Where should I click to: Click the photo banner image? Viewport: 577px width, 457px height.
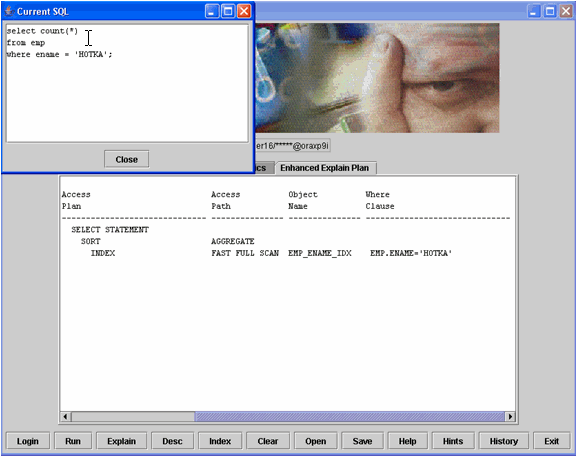[377, 78]
